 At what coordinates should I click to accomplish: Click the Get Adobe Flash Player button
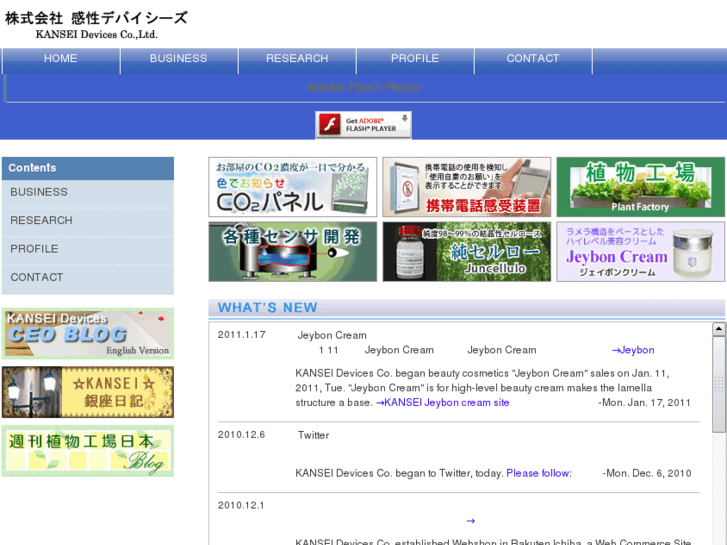[x=363, y=125]
